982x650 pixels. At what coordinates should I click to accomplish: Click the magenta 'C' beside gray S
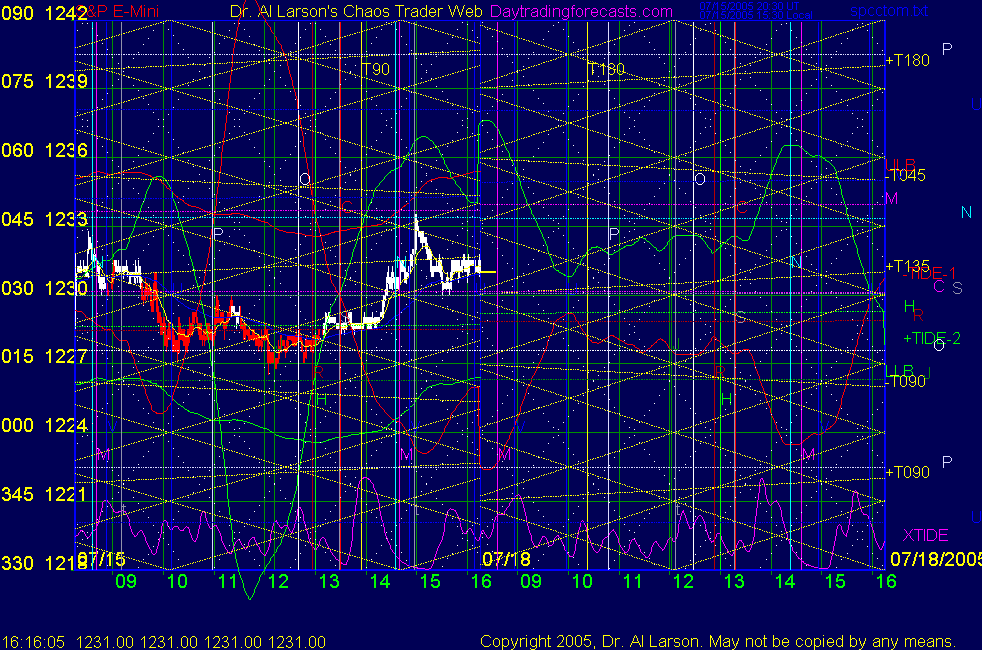click(939, 287)
